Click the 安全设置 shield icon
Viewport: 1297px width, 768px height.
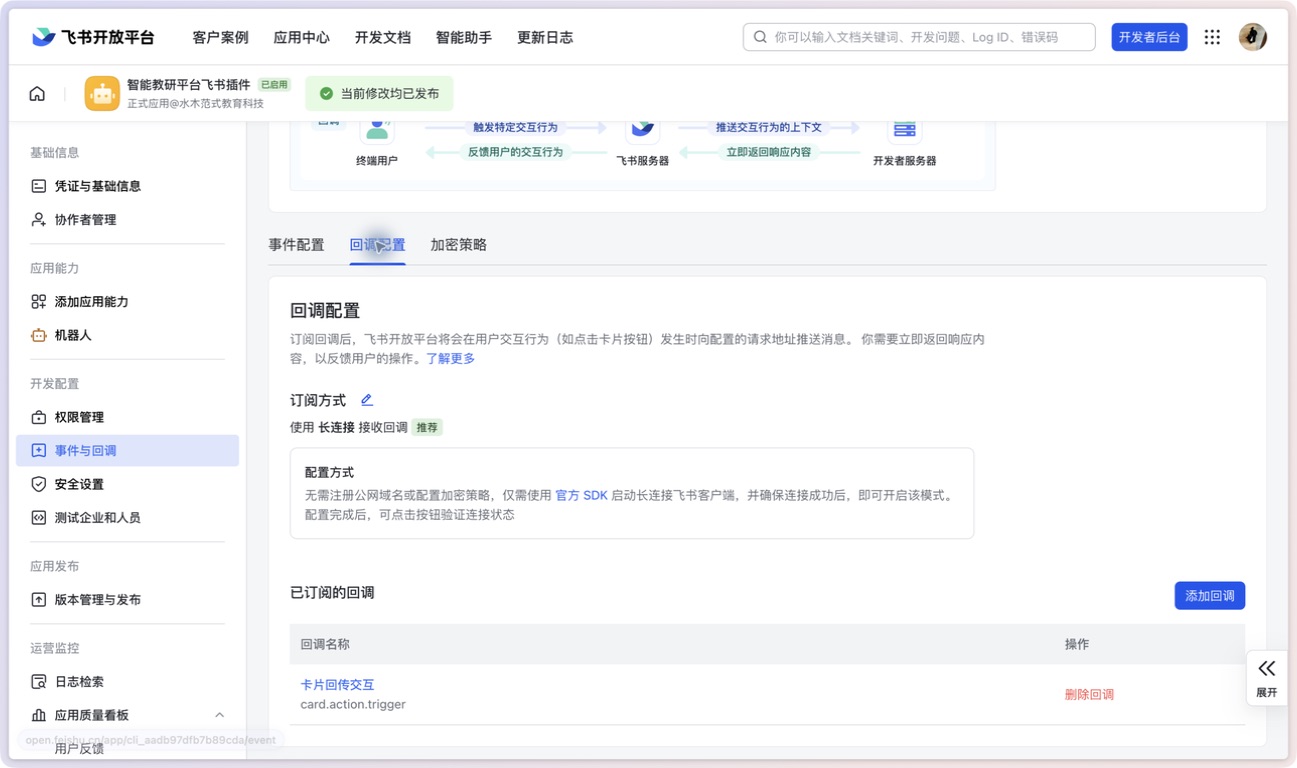[39, 484]
